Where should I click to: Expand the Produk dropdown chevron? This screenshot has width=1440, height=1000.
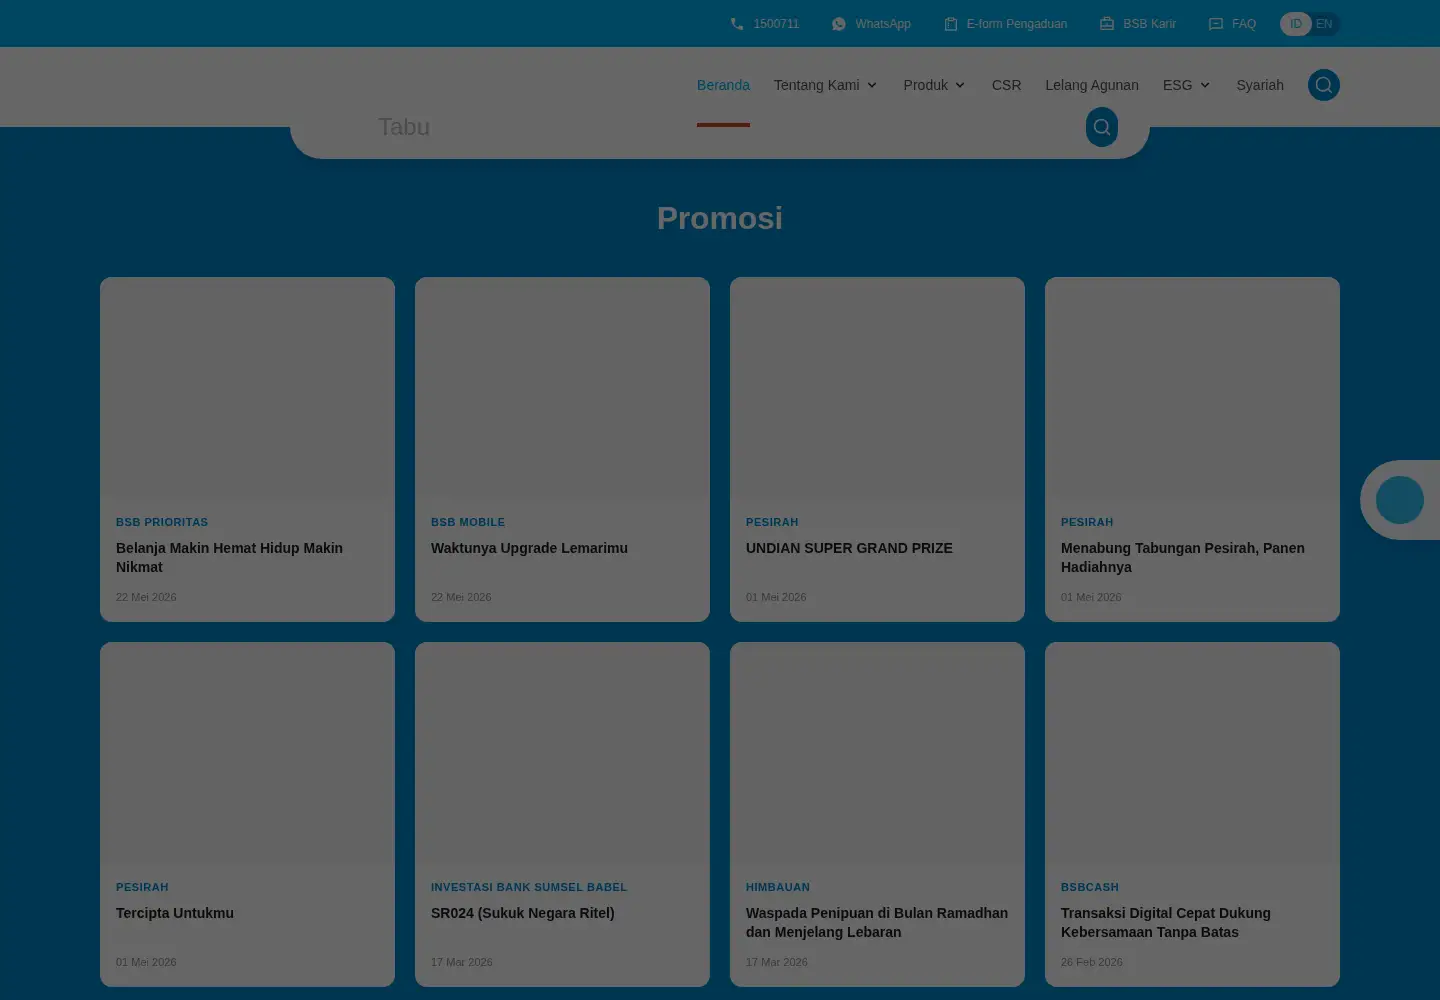click(960, 86)
